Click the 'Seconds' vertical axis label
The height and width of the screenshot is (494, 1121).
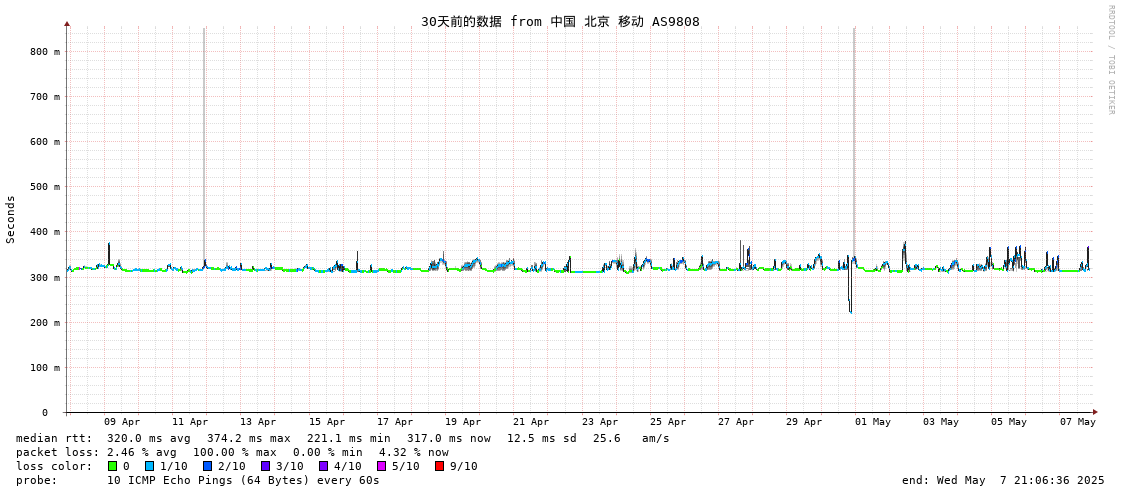pyautogui.click(x=11, y=219)
